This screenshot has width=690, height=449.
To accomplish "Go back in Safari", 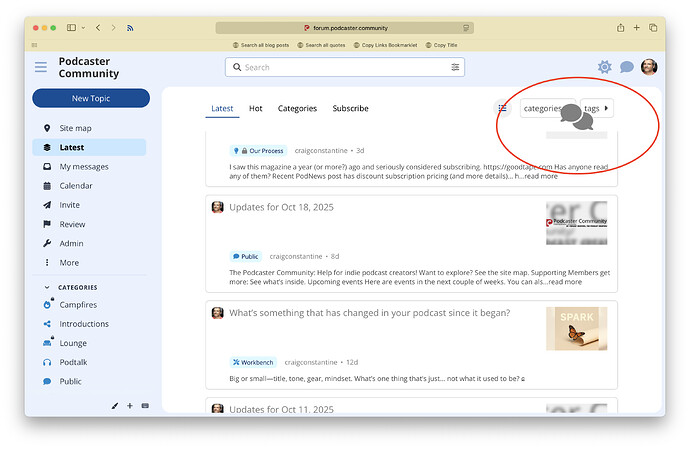I will [98, 28].
